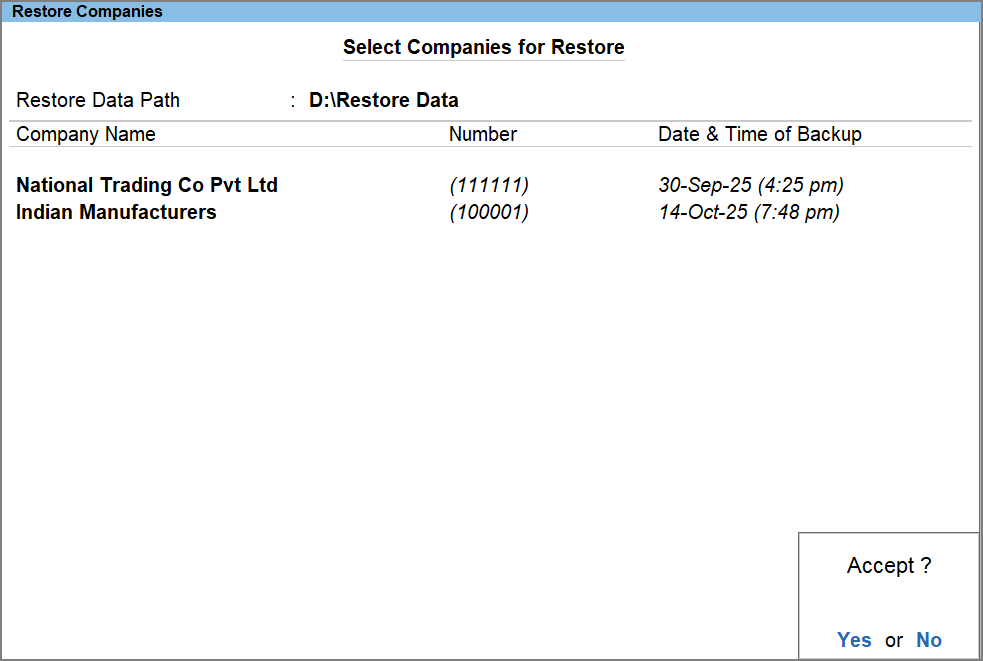The height and width of the screenshot is (661, 983).
Task: Select the company National Trading Co Pvt Ltd
Action: pyautogui.click(x=146, y=185)
